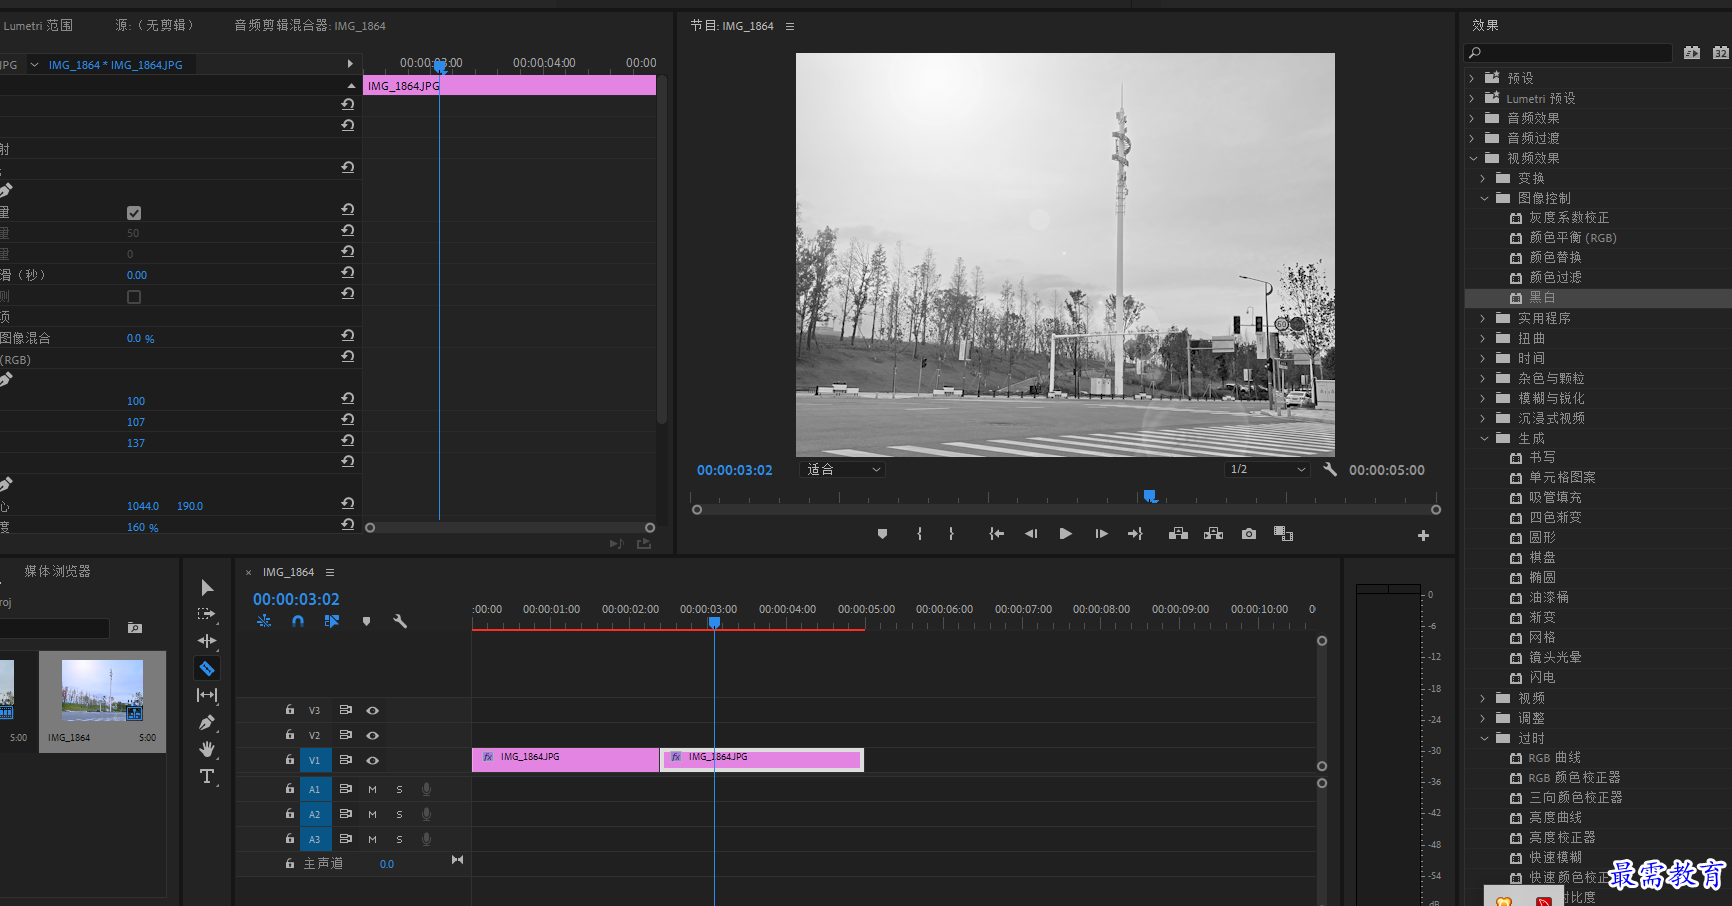The height and width of the screenshot is (906, 1732).
Task: Select the IMG_1864 project thumbnail
Action: (102, 690)
